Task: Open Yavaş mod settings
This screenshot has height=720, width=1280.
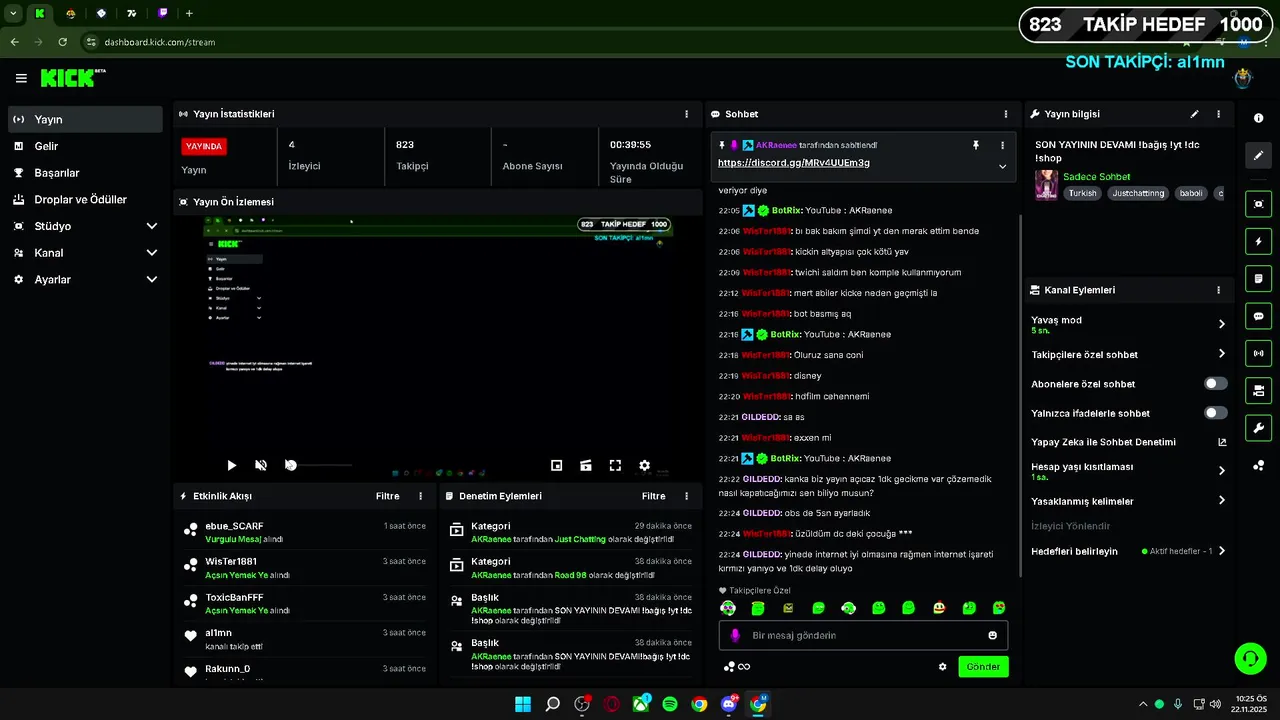Action: point(1128,324)
